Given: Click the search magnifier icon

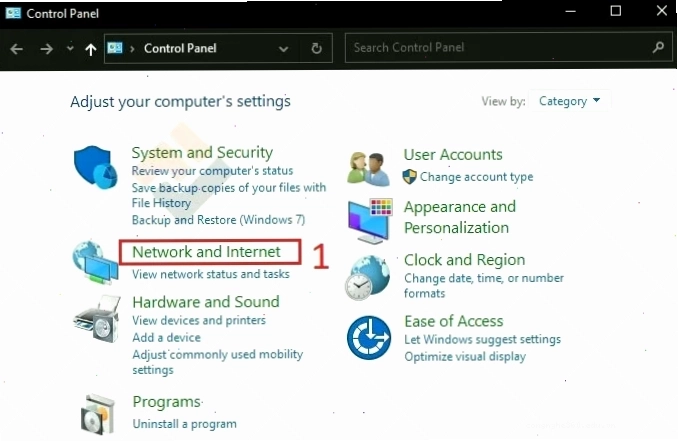Looking at the screenshot, I should click(659, 47).
